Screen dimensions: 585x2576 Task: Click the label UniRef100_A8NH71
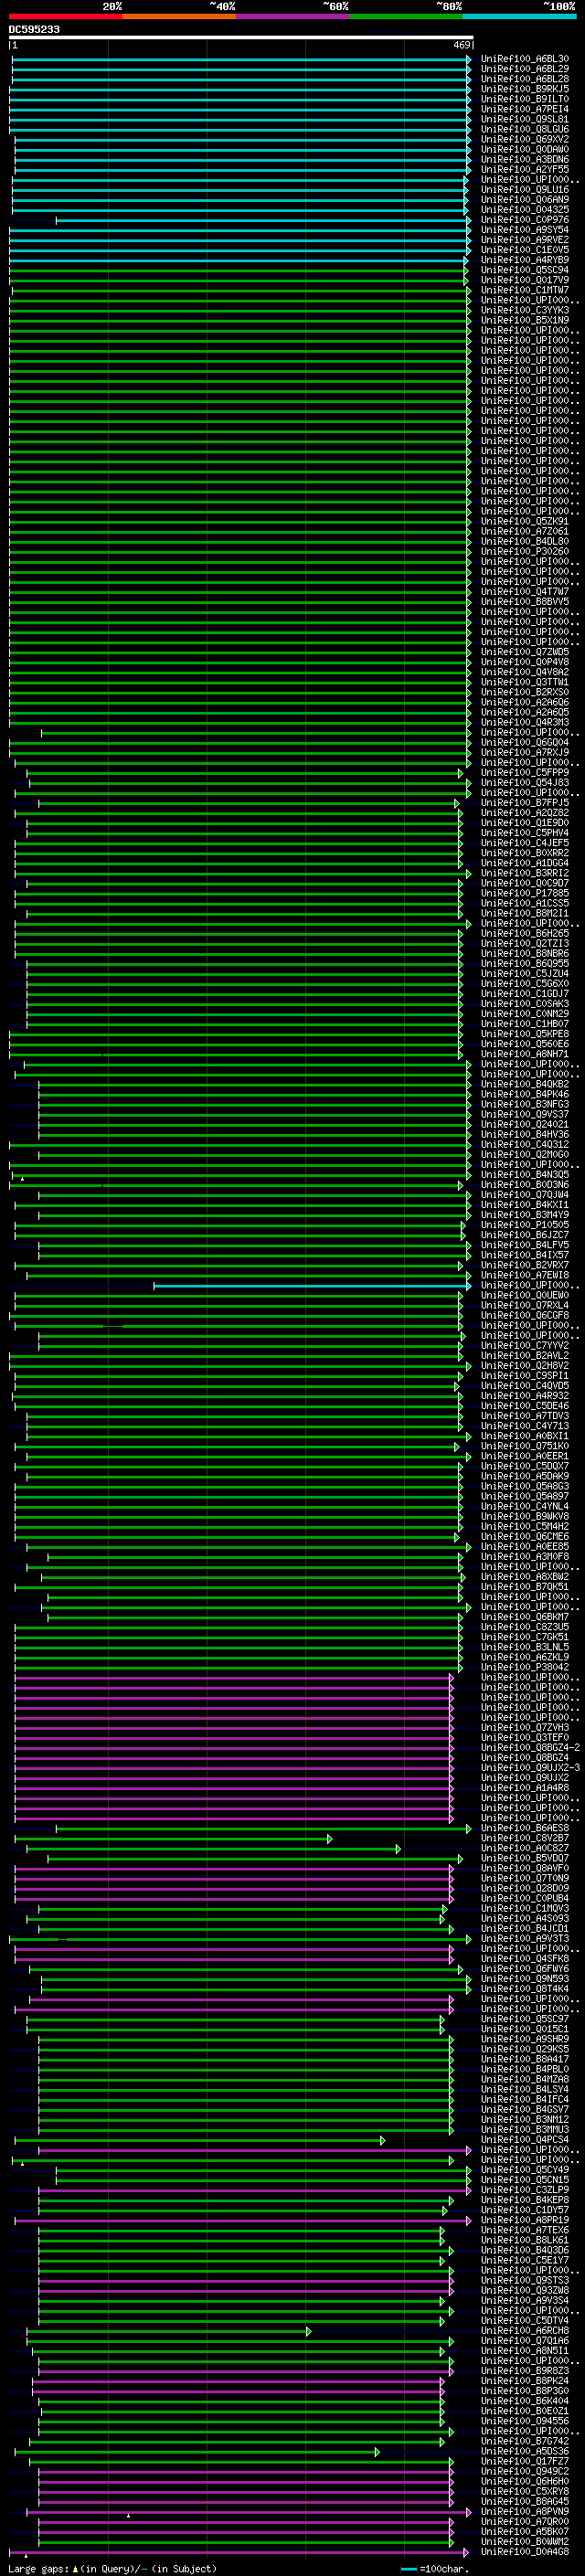point(525,1054)
